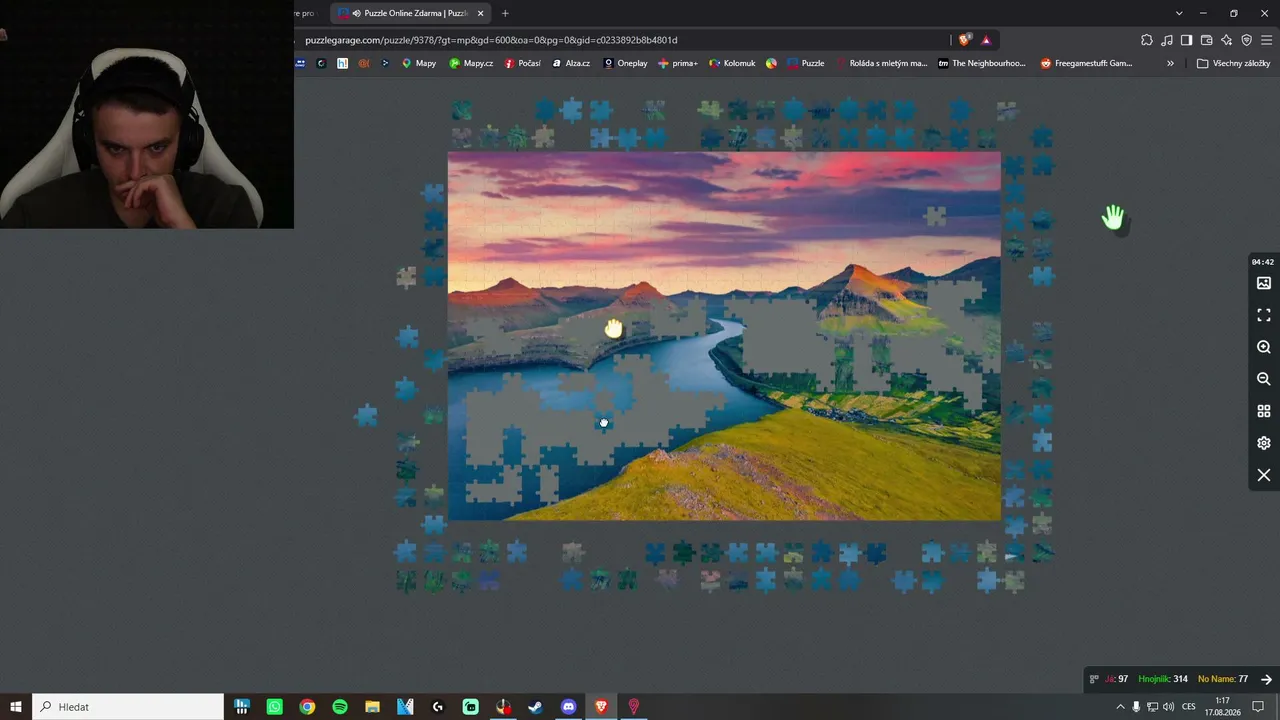Close the puzzle game with X icon

(x=1264, y=475)
